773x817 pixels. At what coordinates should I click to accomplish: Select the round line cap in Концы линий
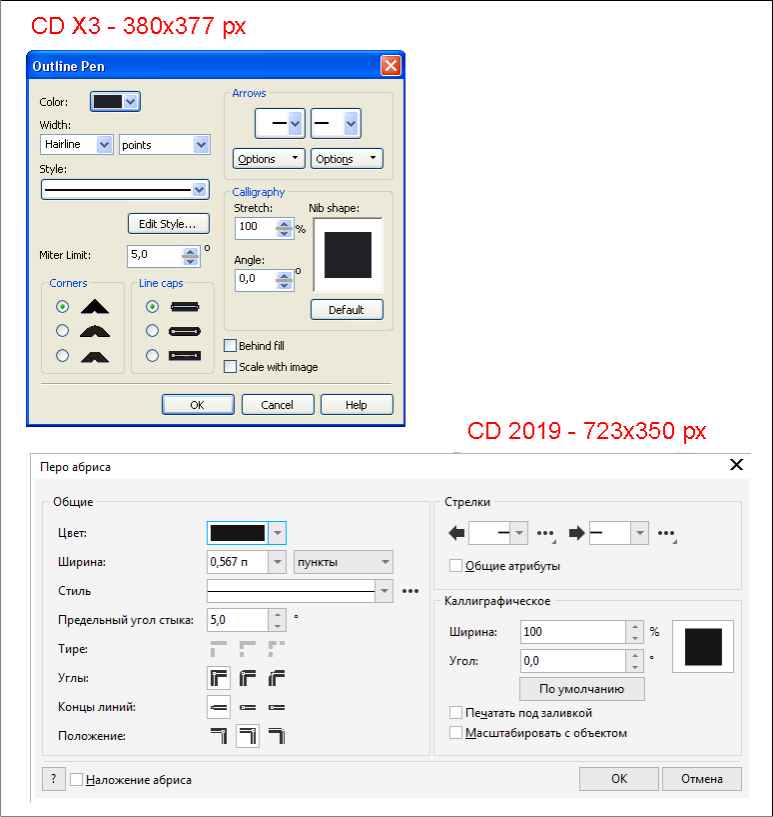pos(247,707)
